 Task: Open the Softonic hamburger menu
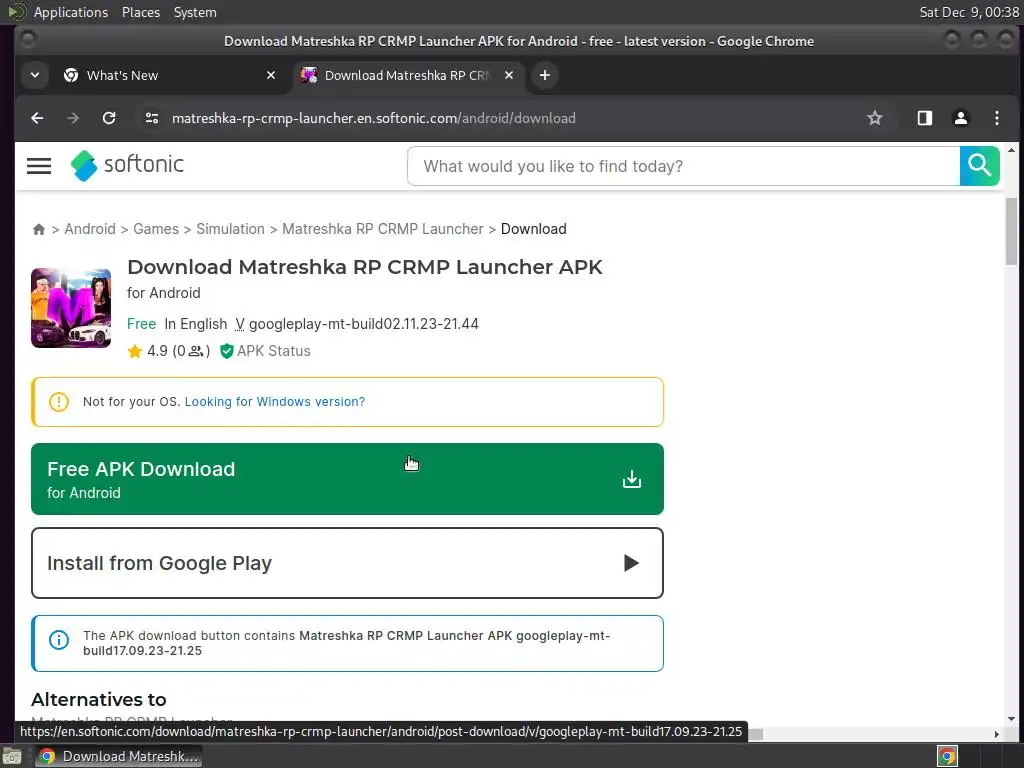pyautogui.click(x=39, y=166)
